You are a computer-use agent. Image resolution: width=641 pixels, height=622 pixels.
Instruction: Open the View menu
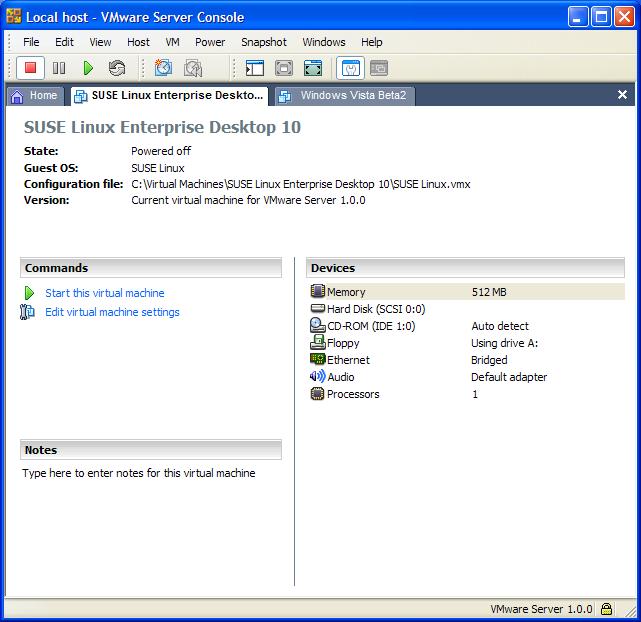click(x=100, y=42)
